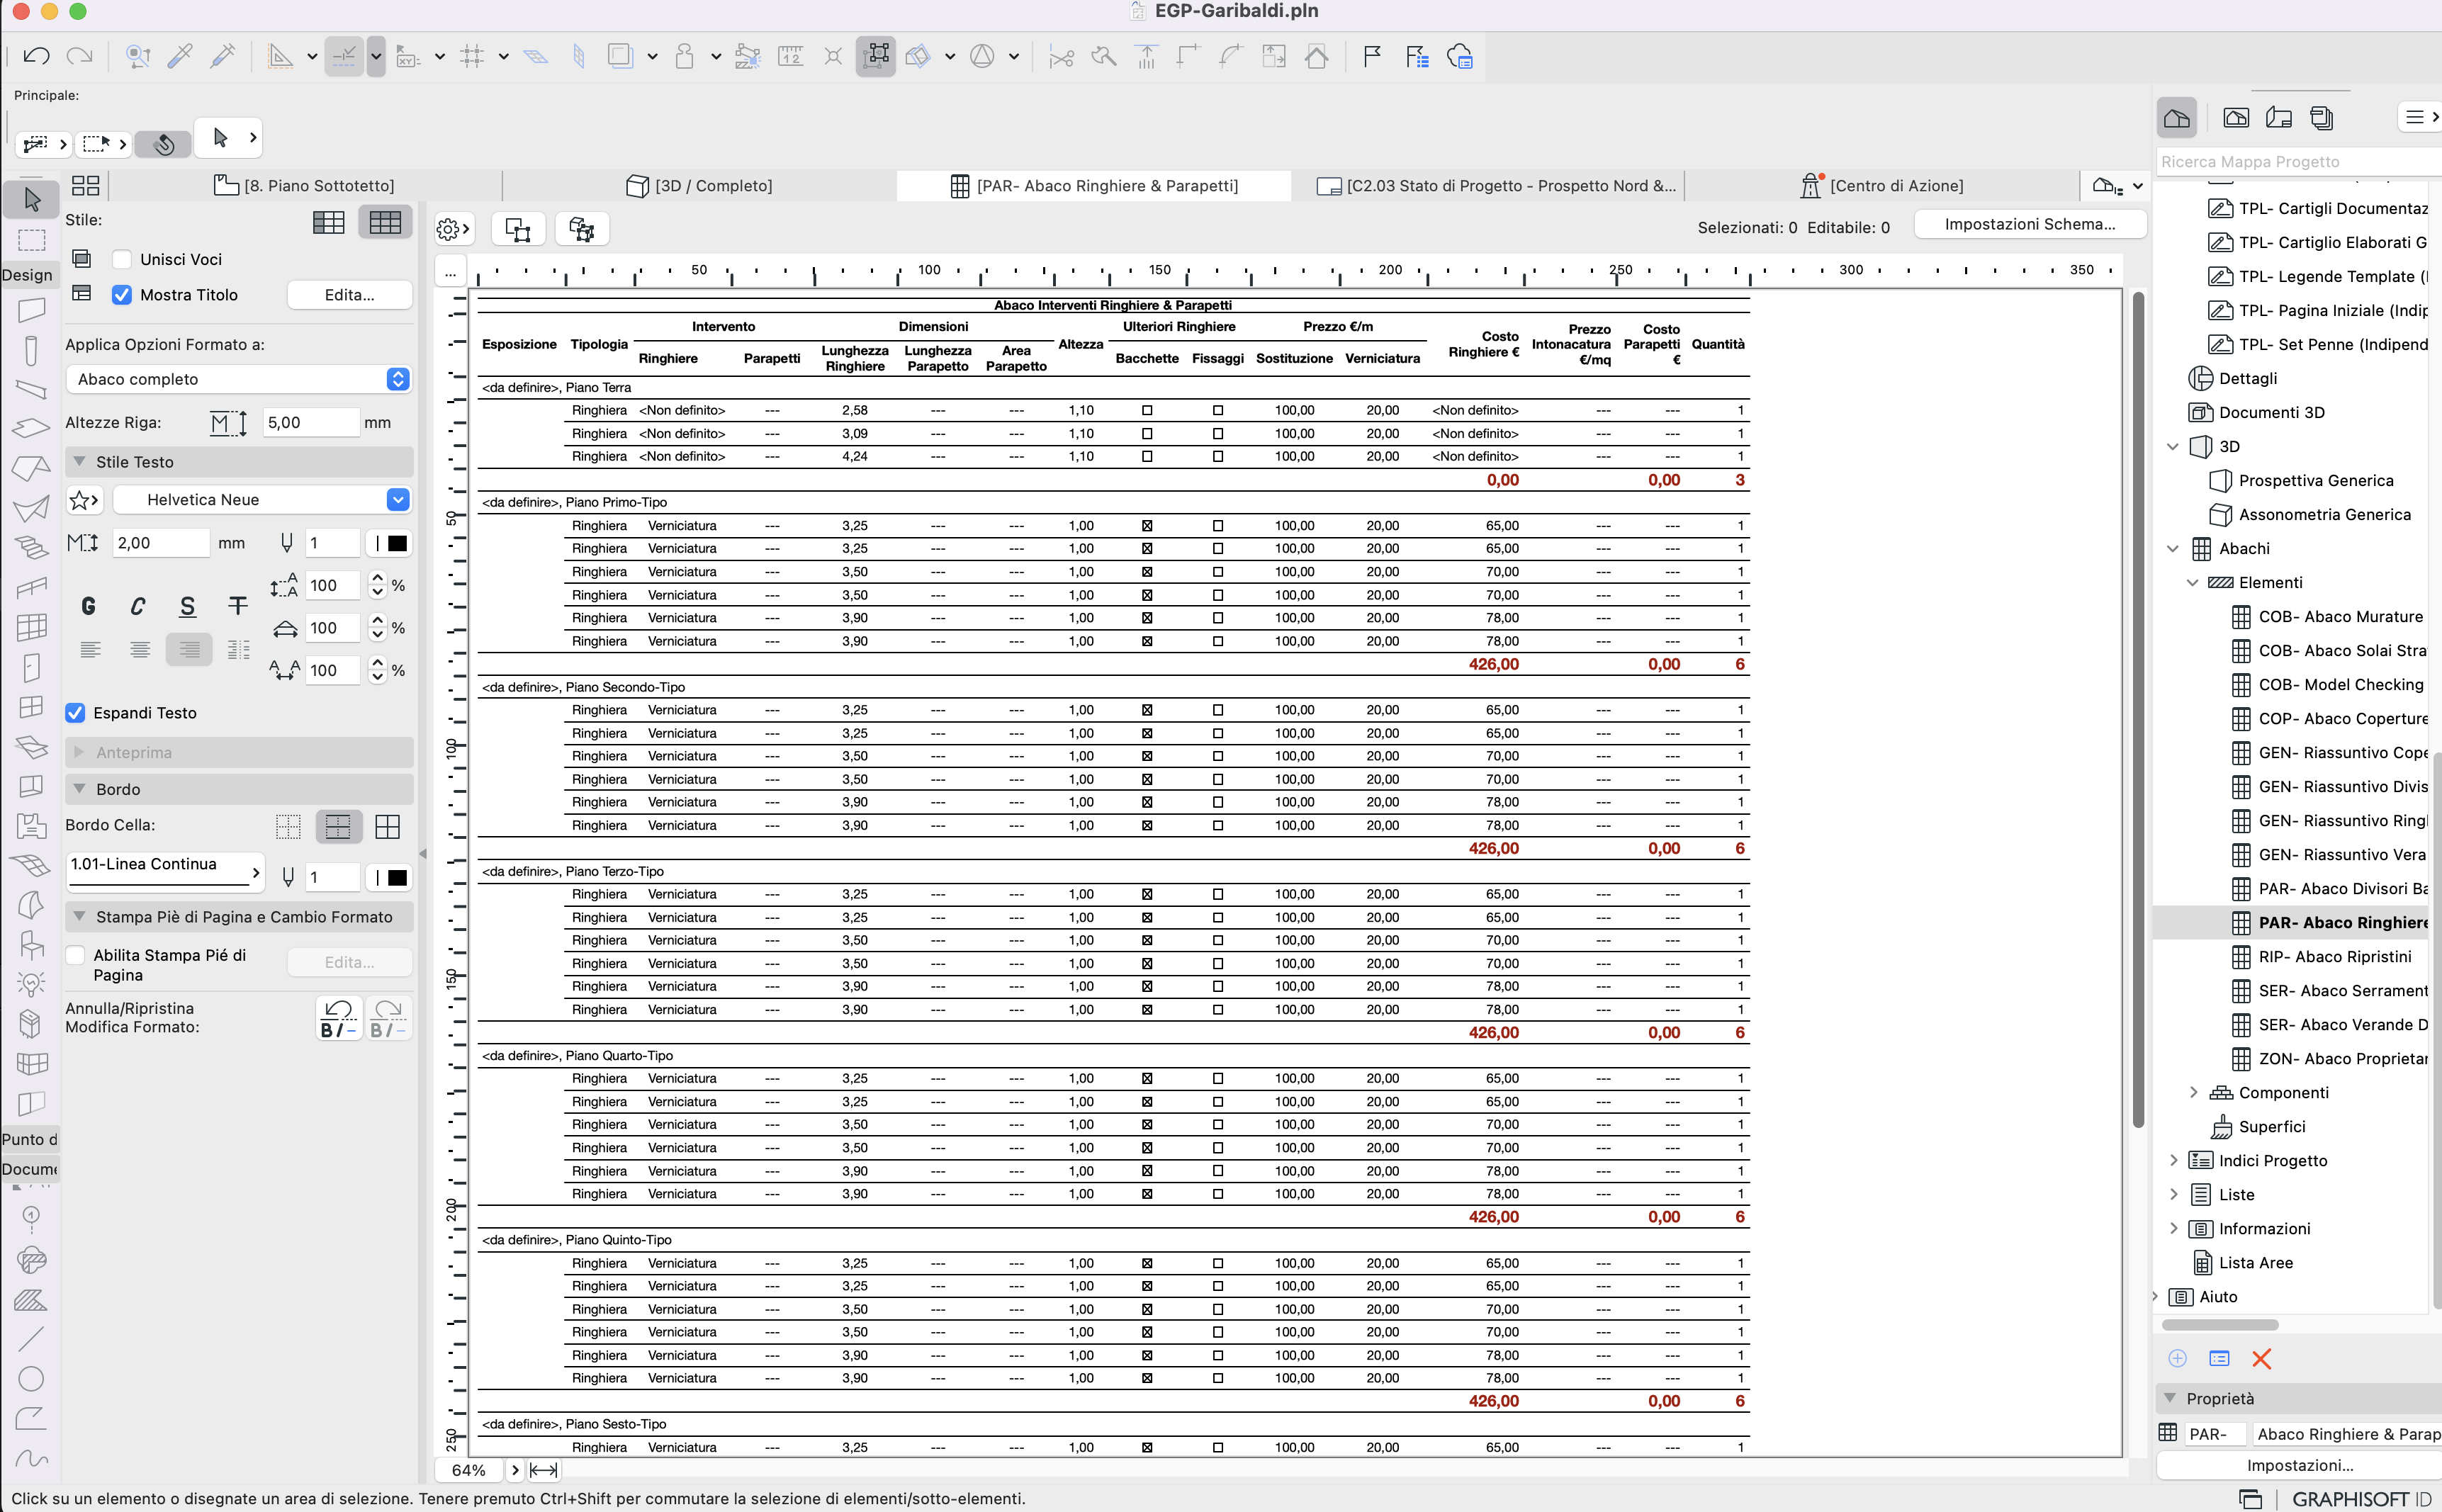The height and width of the screenshot is (1512, 2442).
Task: Click the Impostazioni Schema... button
Action: pyautogui.click(x=2030, y=225)
